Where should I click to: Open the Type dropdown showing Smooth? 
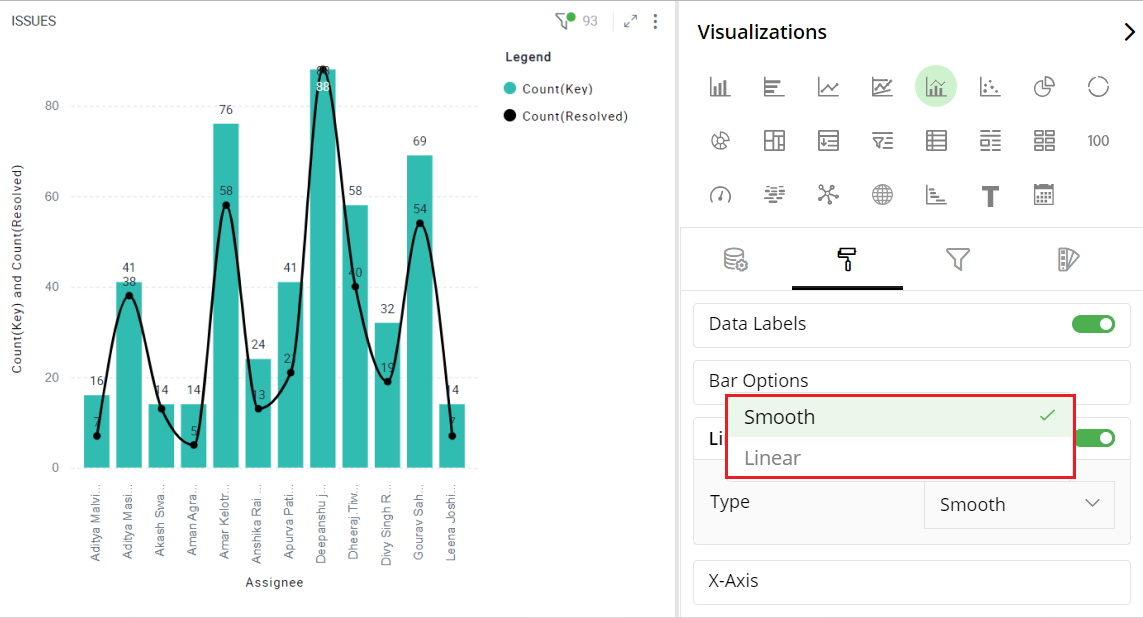(x=1019, y=504)
